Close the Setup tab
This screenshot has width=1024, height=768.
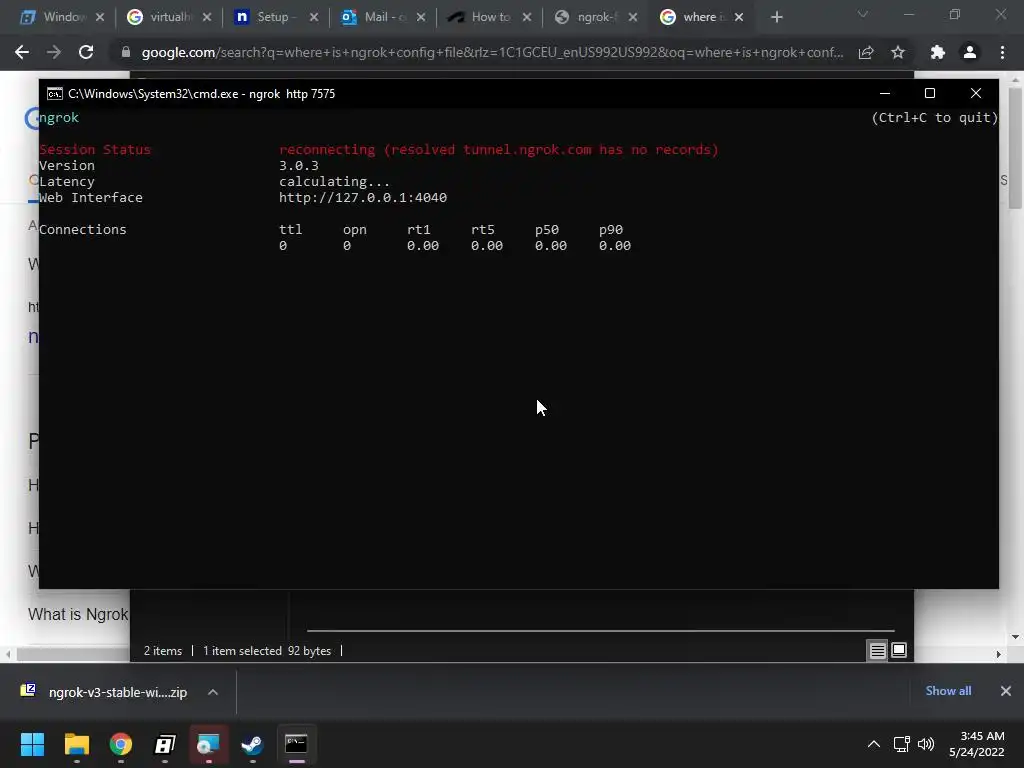point(313,17)
